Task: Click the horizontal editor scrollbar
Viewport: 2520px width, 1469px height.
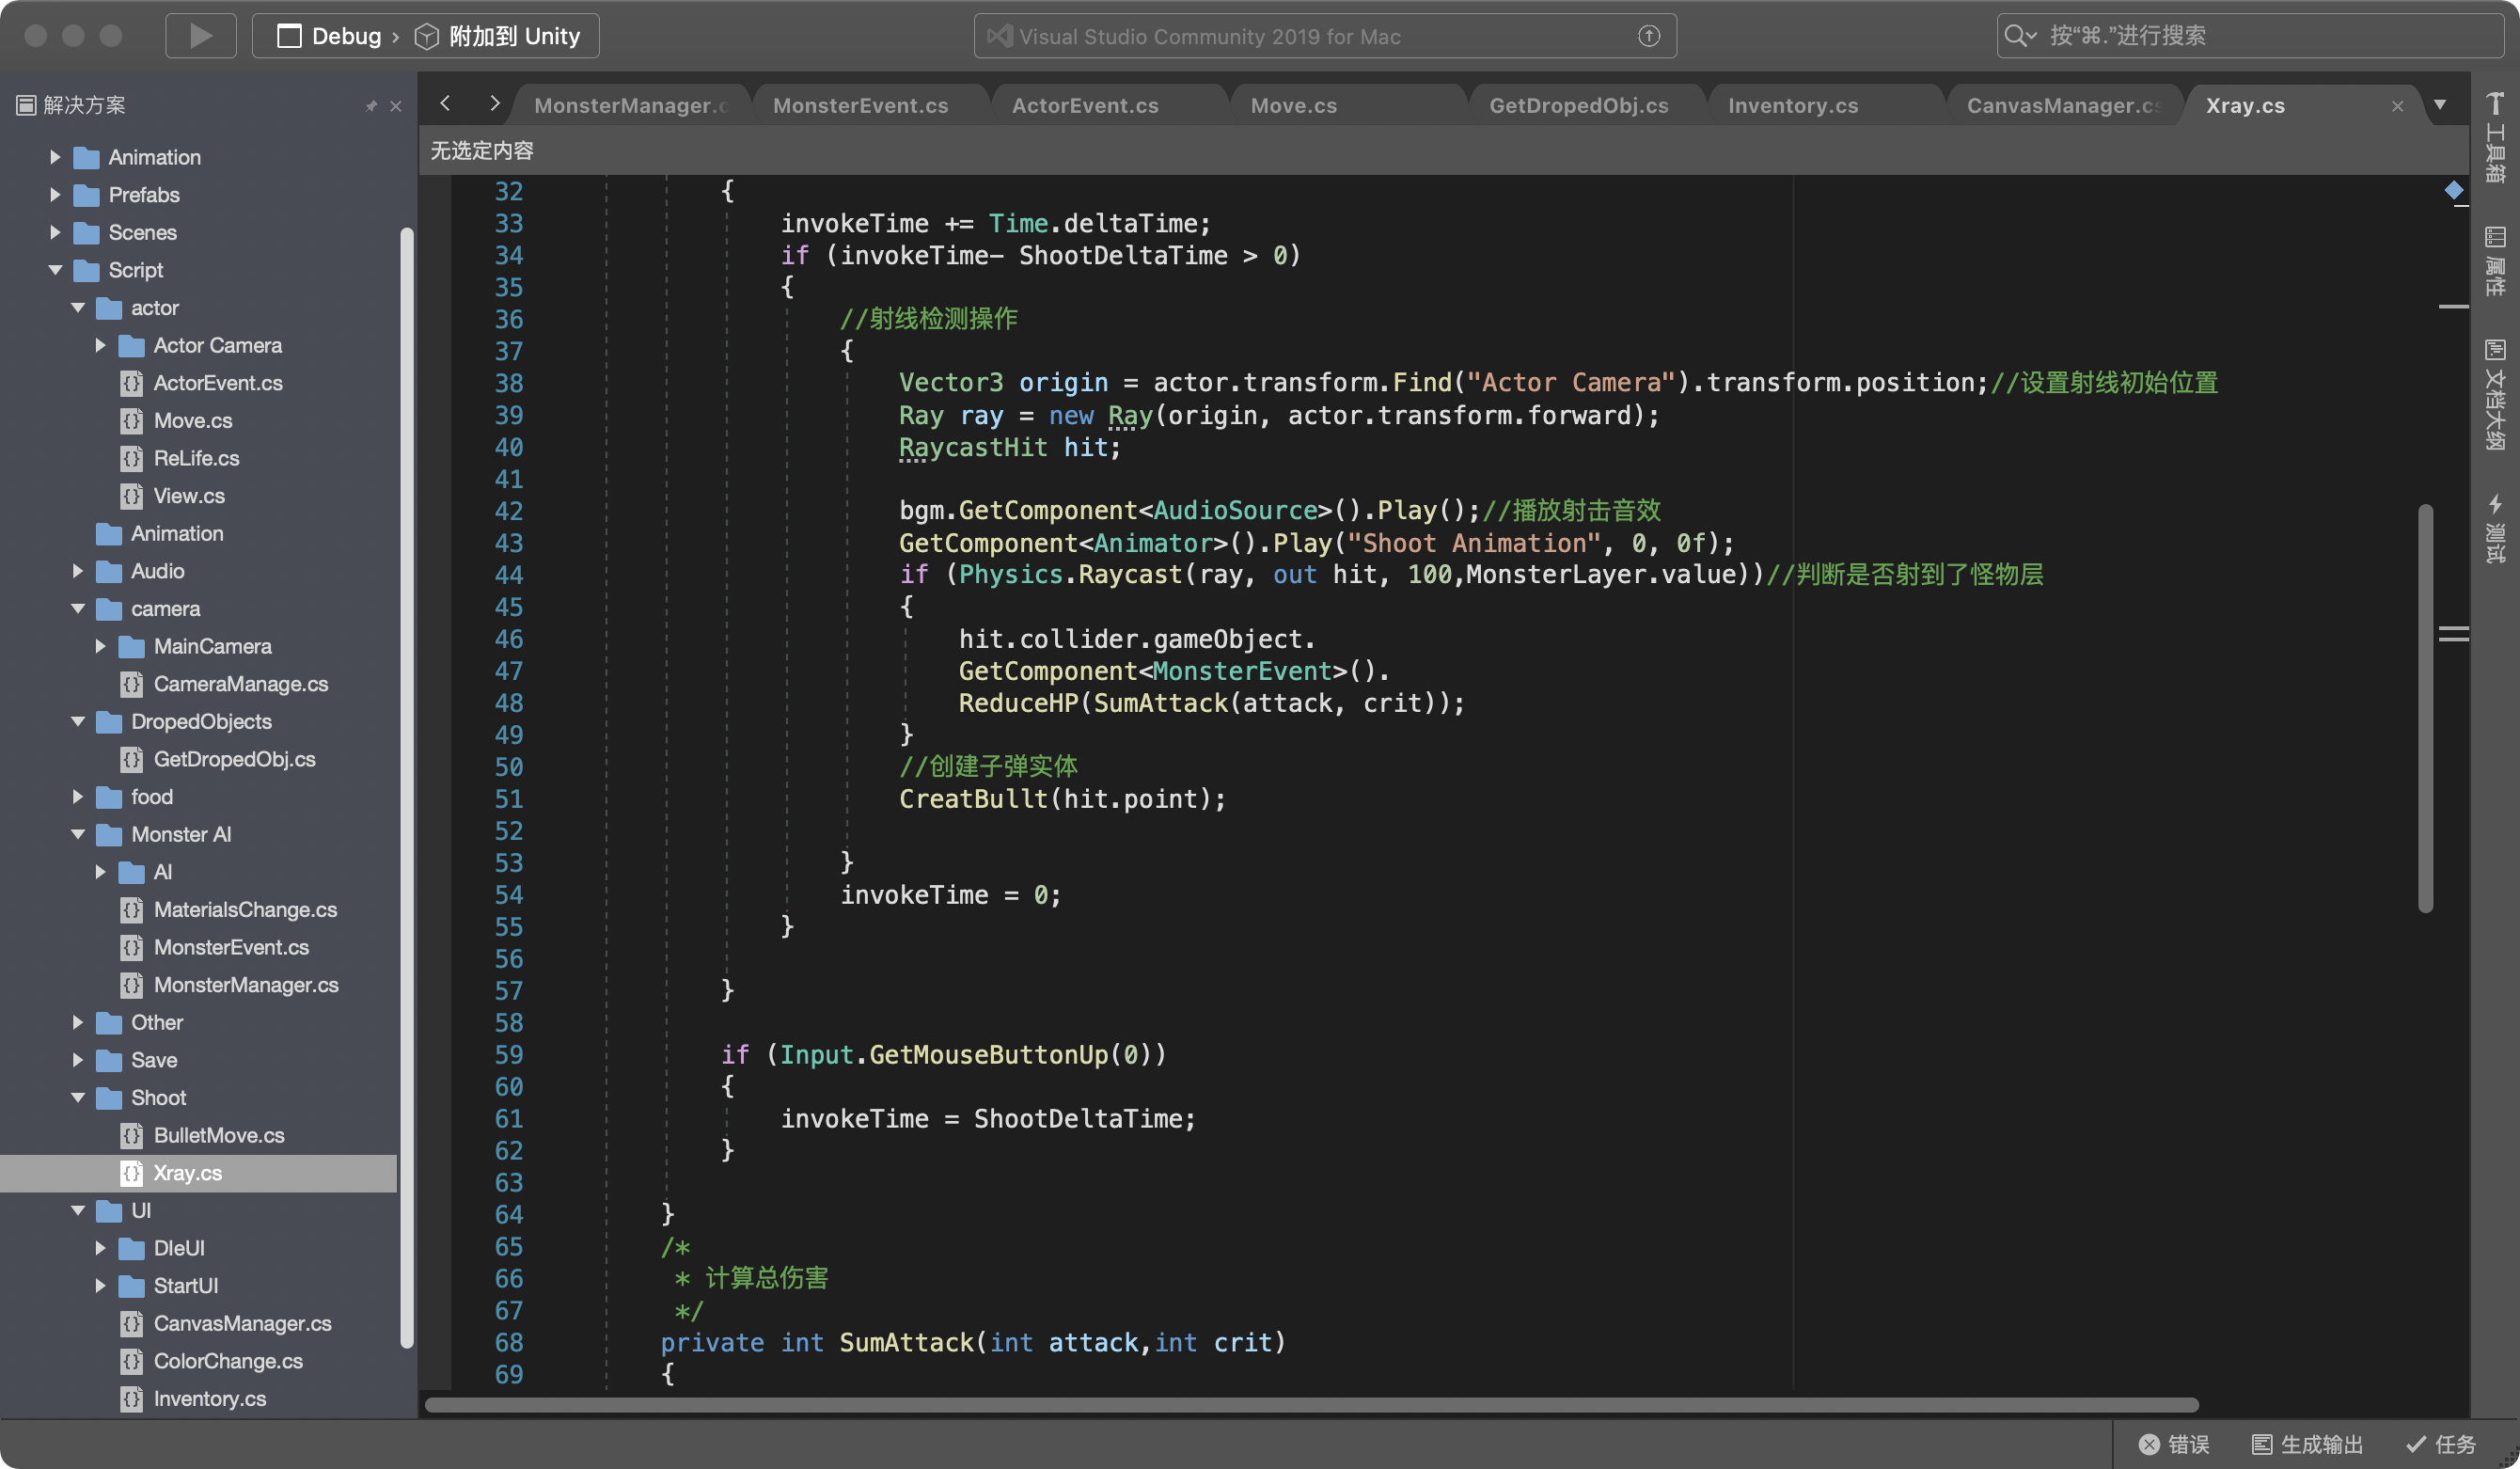Action: click(1310, 1405)
